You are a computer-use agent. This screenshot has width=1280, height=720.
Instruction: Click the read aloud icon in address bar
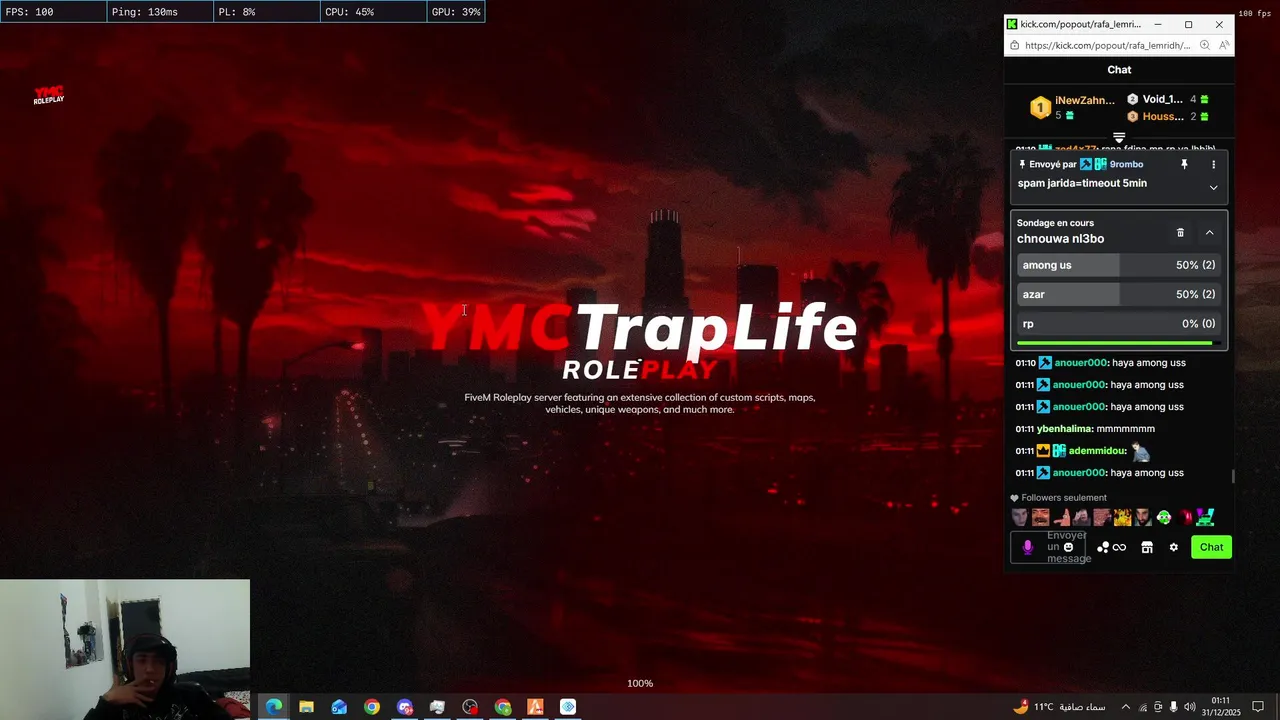coord(1224,45)
